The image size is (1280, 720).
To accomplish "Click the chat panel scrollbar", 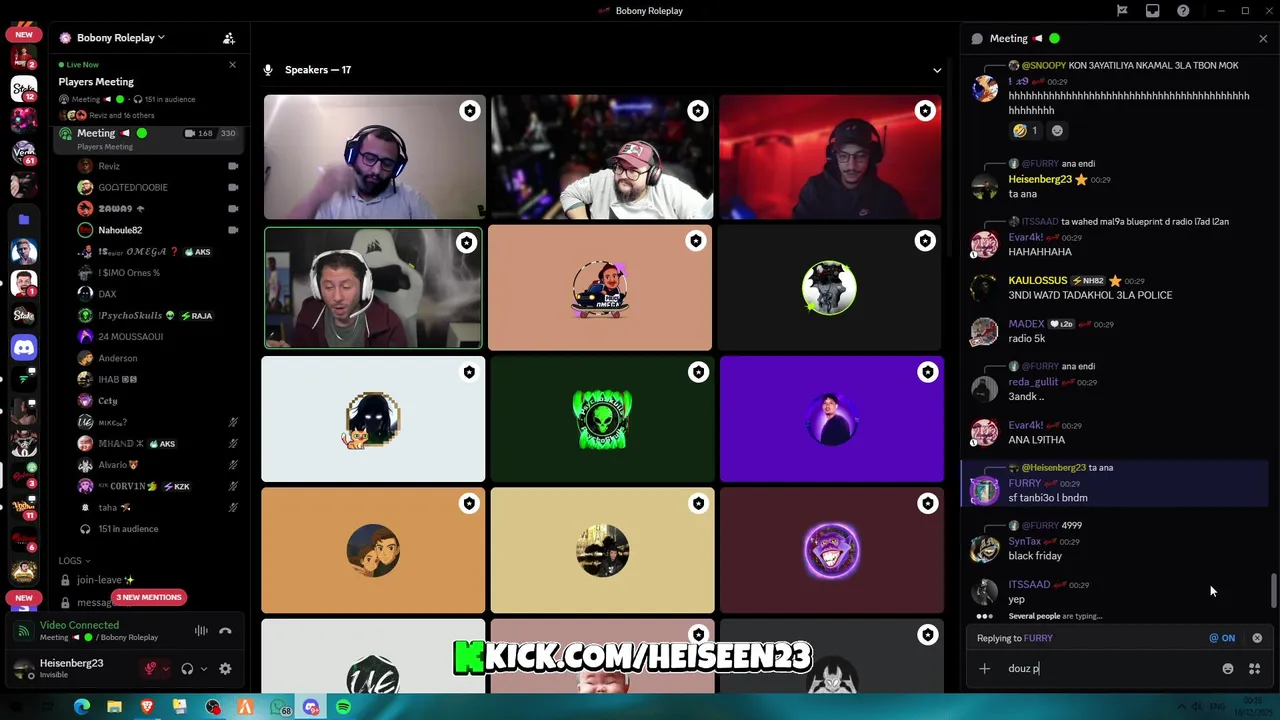I will click(1273, 590).
